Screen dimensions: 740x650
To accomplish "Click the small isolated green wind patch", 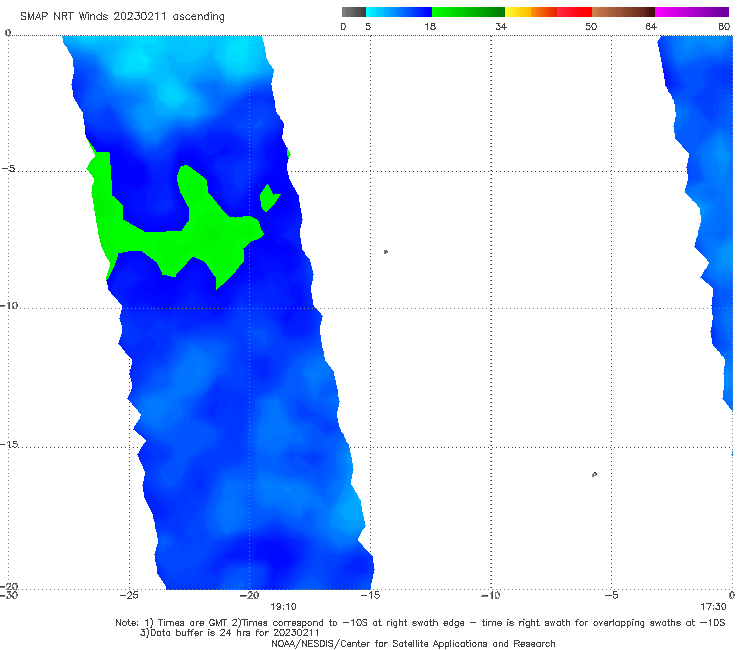I will [x=269, y=198].
